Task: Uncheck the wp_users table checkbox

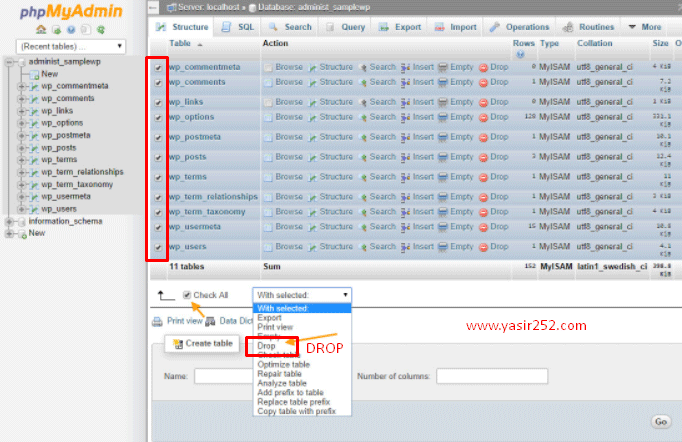Action: [158, 247]
